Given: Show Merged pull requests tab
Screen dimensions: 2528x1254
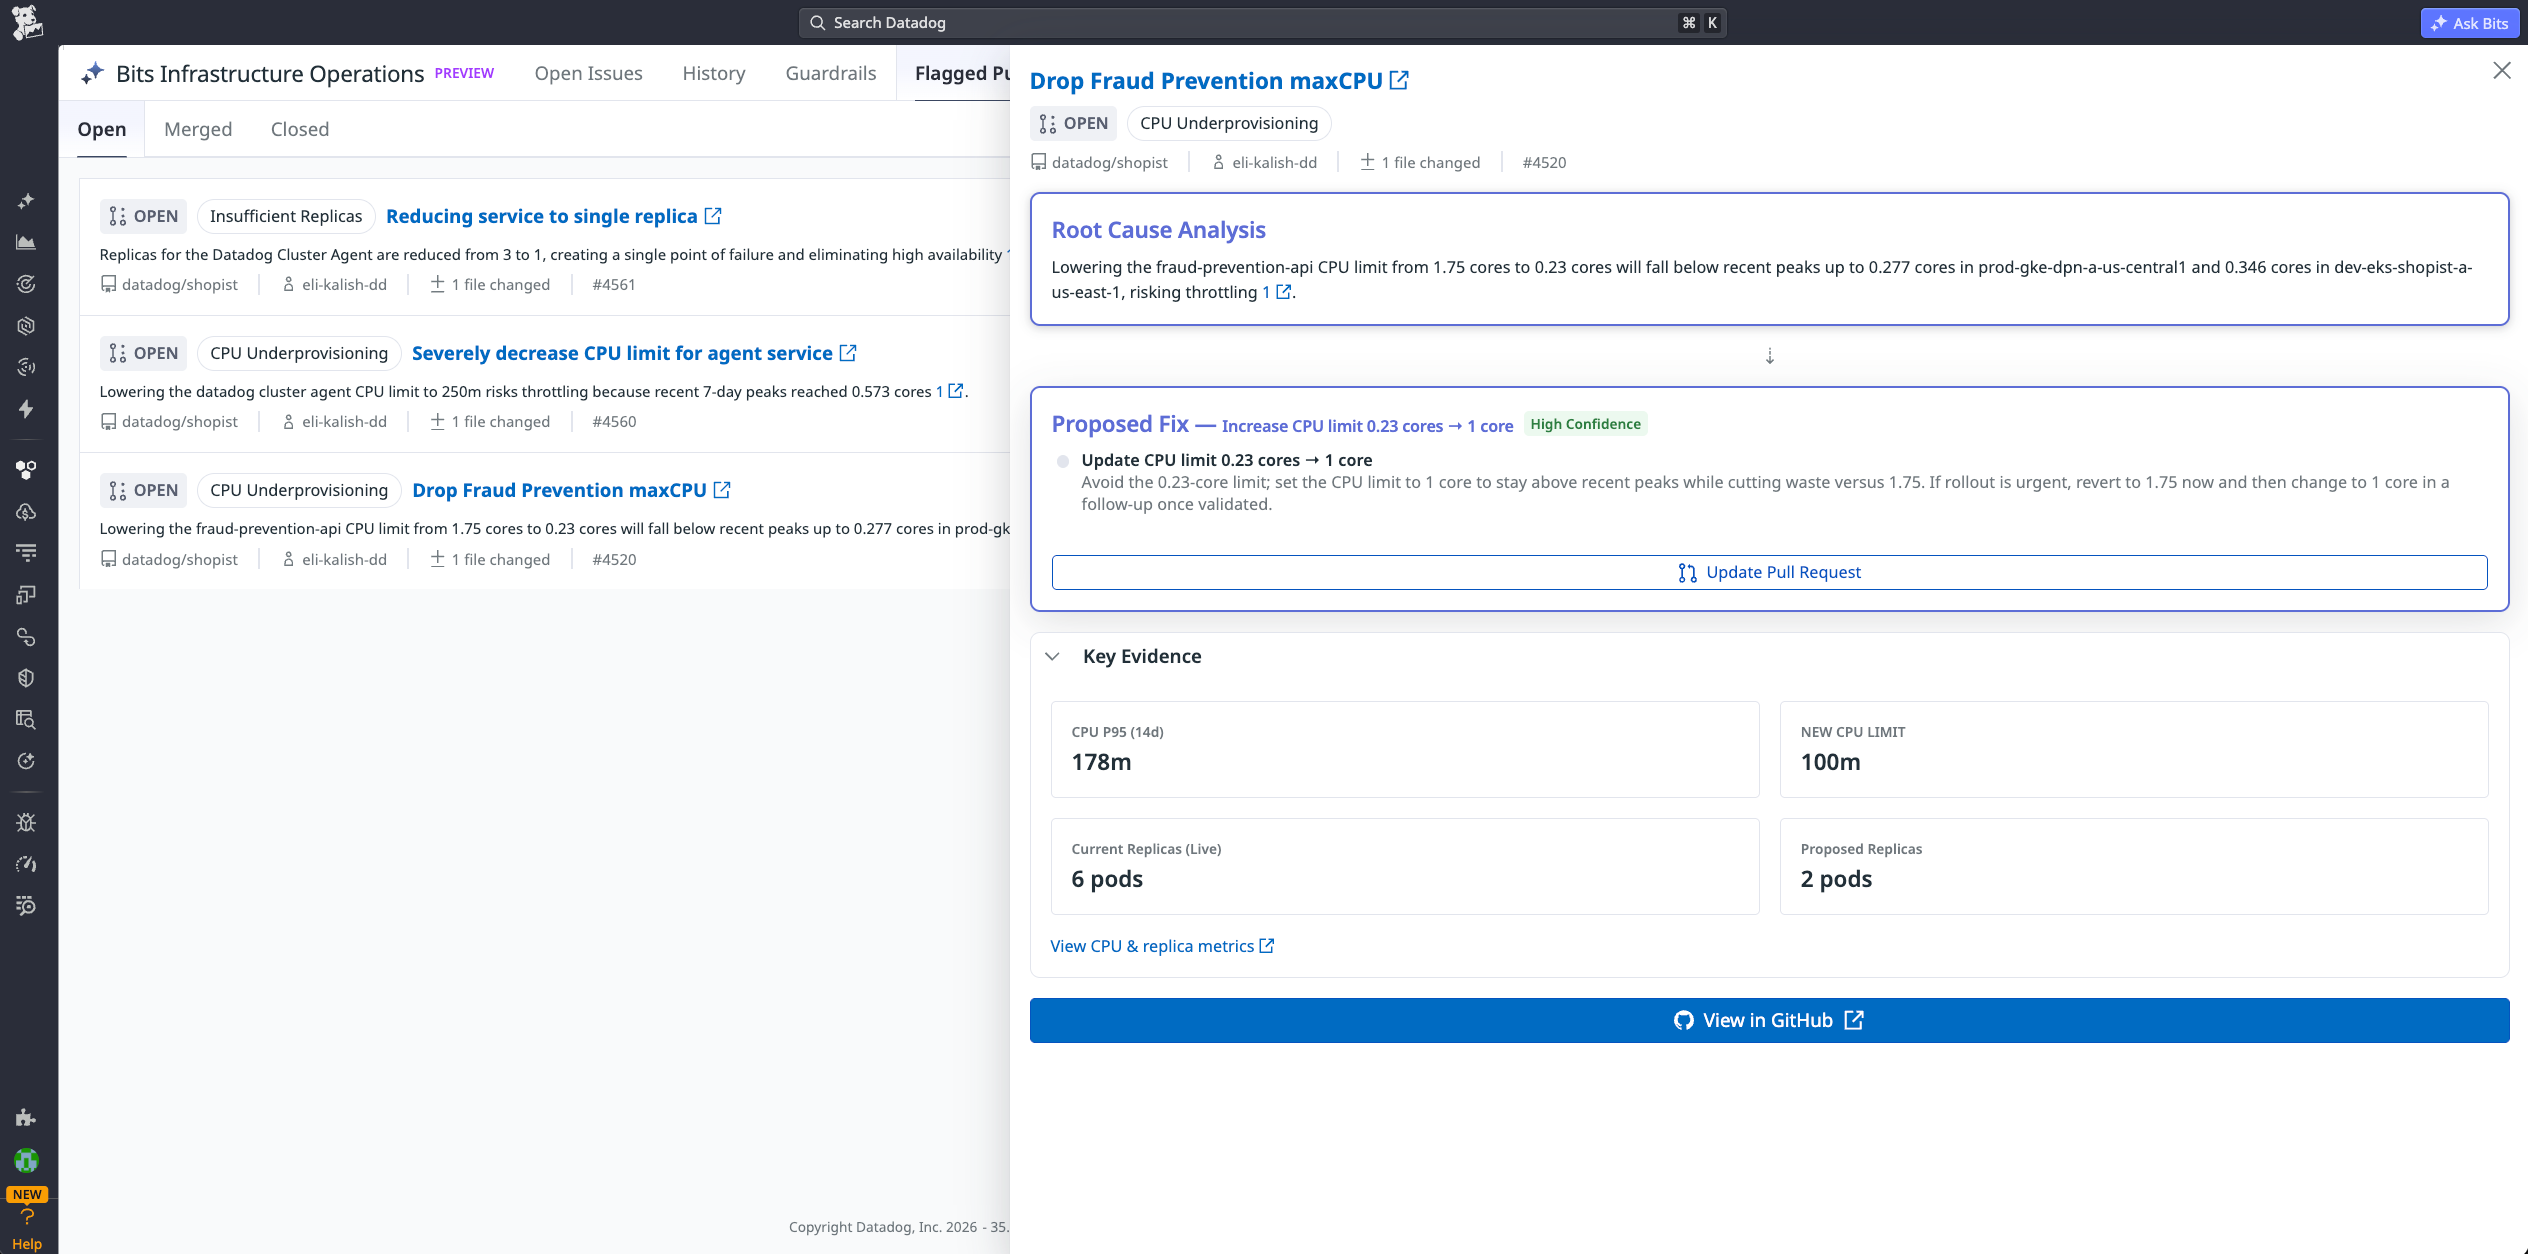Looking at the screenshot, I should coord(198,129).
